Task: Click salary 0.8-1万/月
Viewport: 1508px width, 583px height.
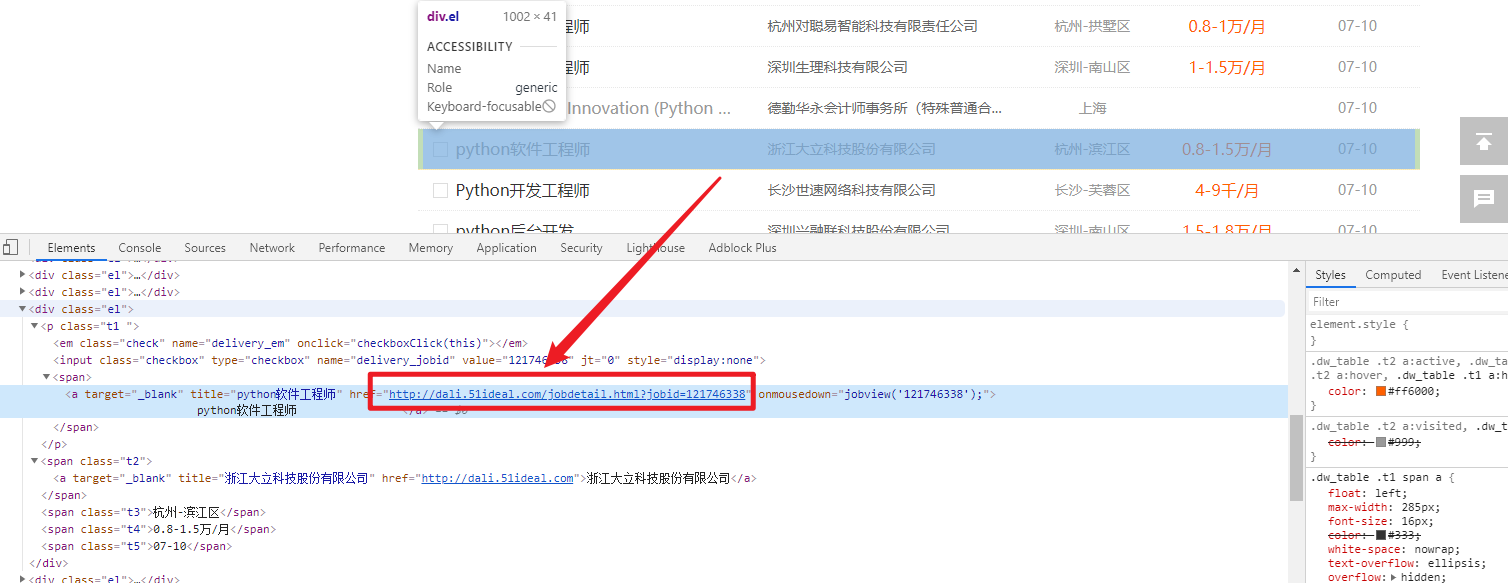Action: 1226,26
